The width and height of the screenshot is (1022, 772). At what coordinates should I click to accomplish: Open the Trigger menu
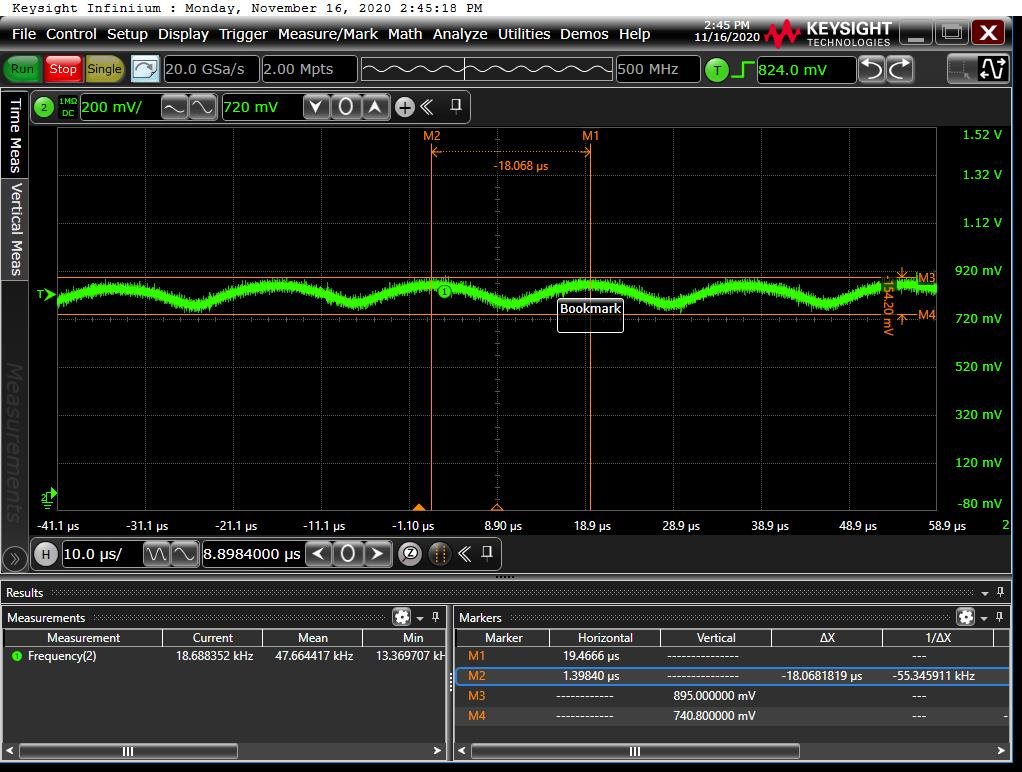[x=243, y=34]
